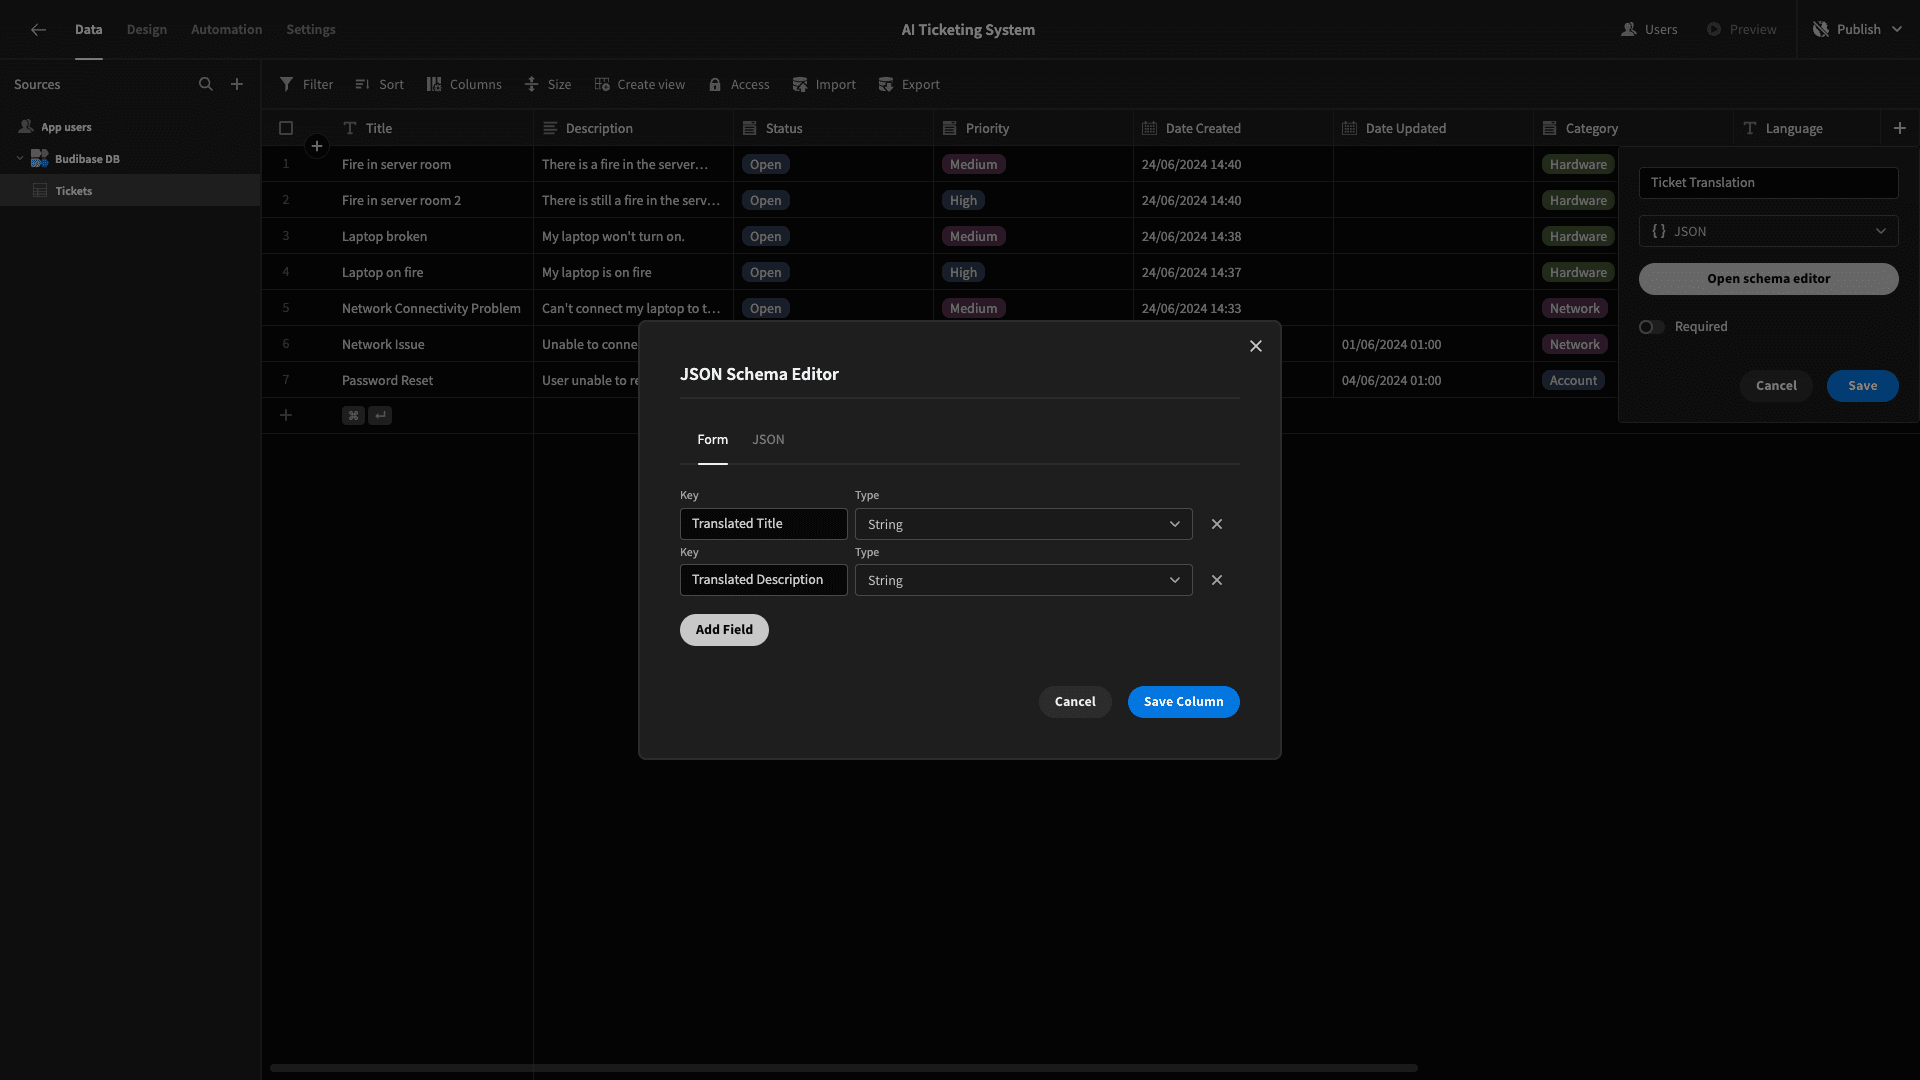Open Type dropdown for Translated Title
Screen dimensions: 1920x1080
(x=1024, y=524)
